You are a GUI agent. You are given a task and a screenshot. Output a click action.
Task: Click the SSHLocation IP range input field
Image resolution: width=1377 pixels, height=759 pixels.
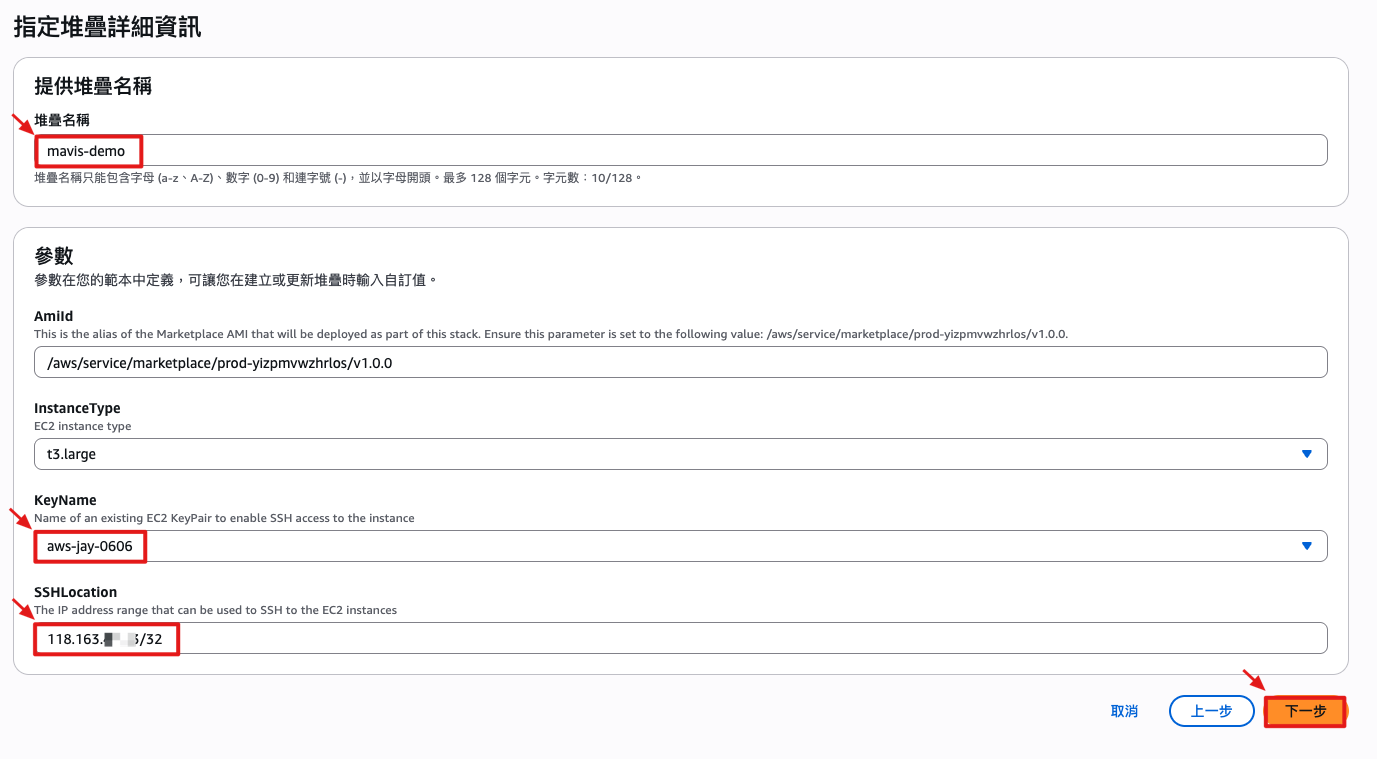pyautogui.click(x=680, y=638)
